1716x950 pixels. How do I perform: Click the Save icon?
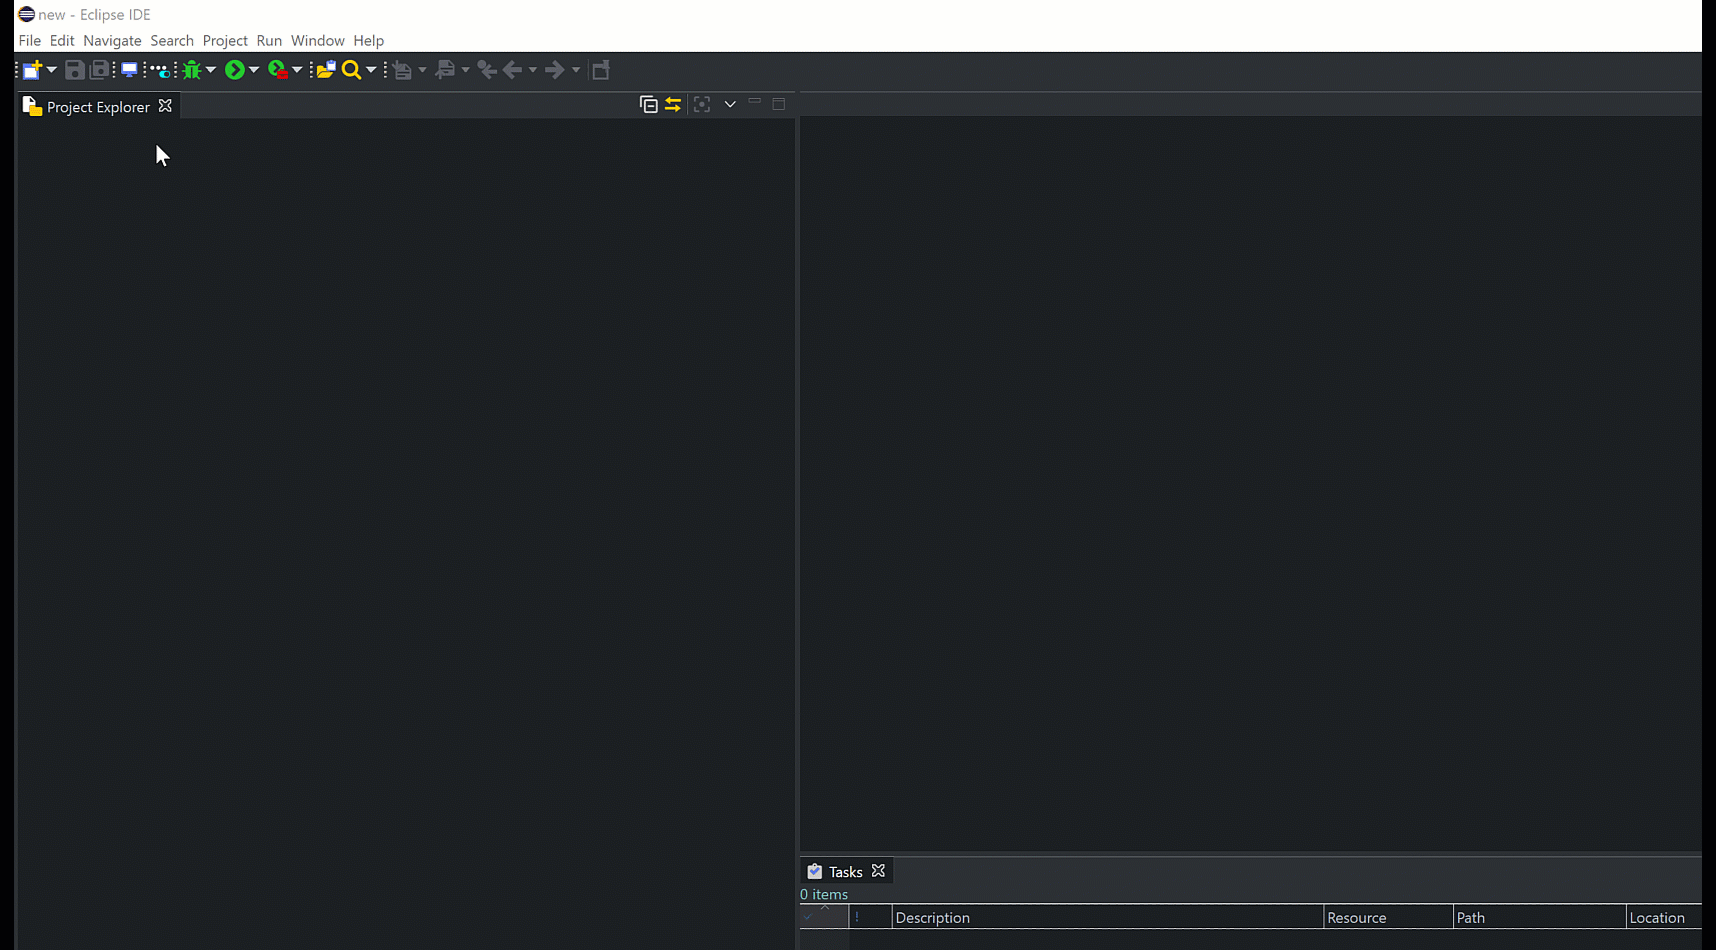(74, 70)
